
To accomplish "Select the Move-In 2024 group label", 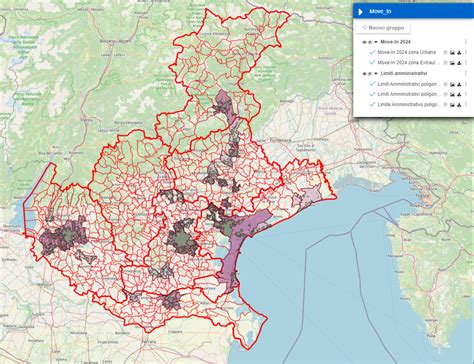I will point(395,42).
